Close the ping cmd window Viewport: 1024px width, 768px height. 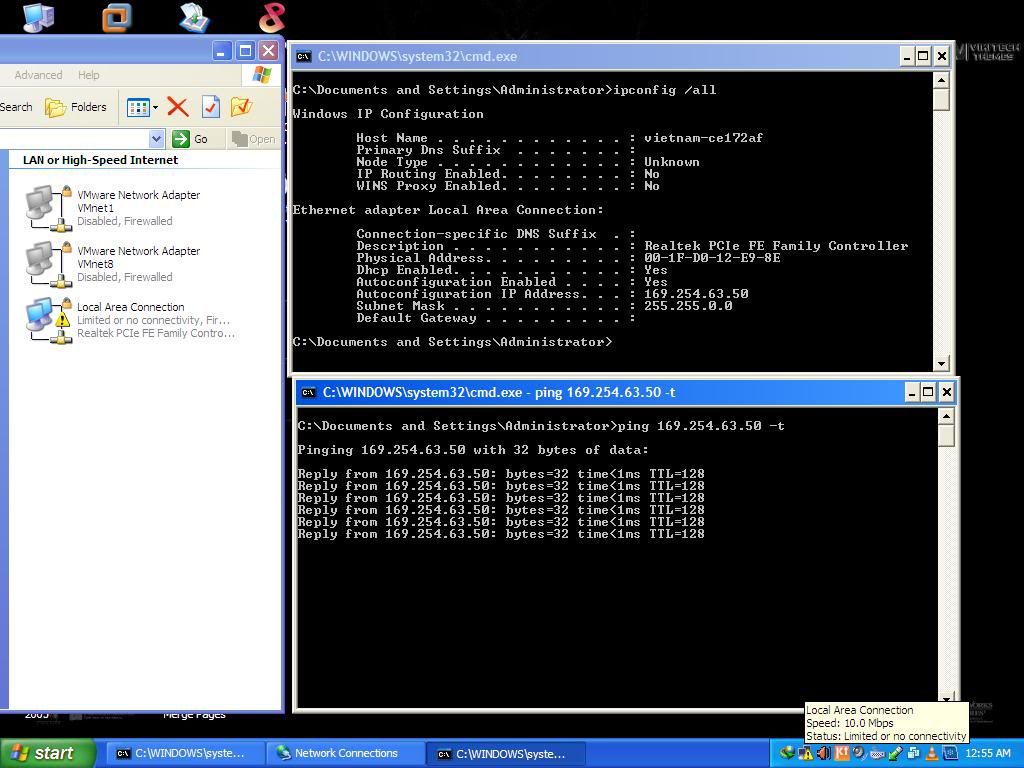946,392
